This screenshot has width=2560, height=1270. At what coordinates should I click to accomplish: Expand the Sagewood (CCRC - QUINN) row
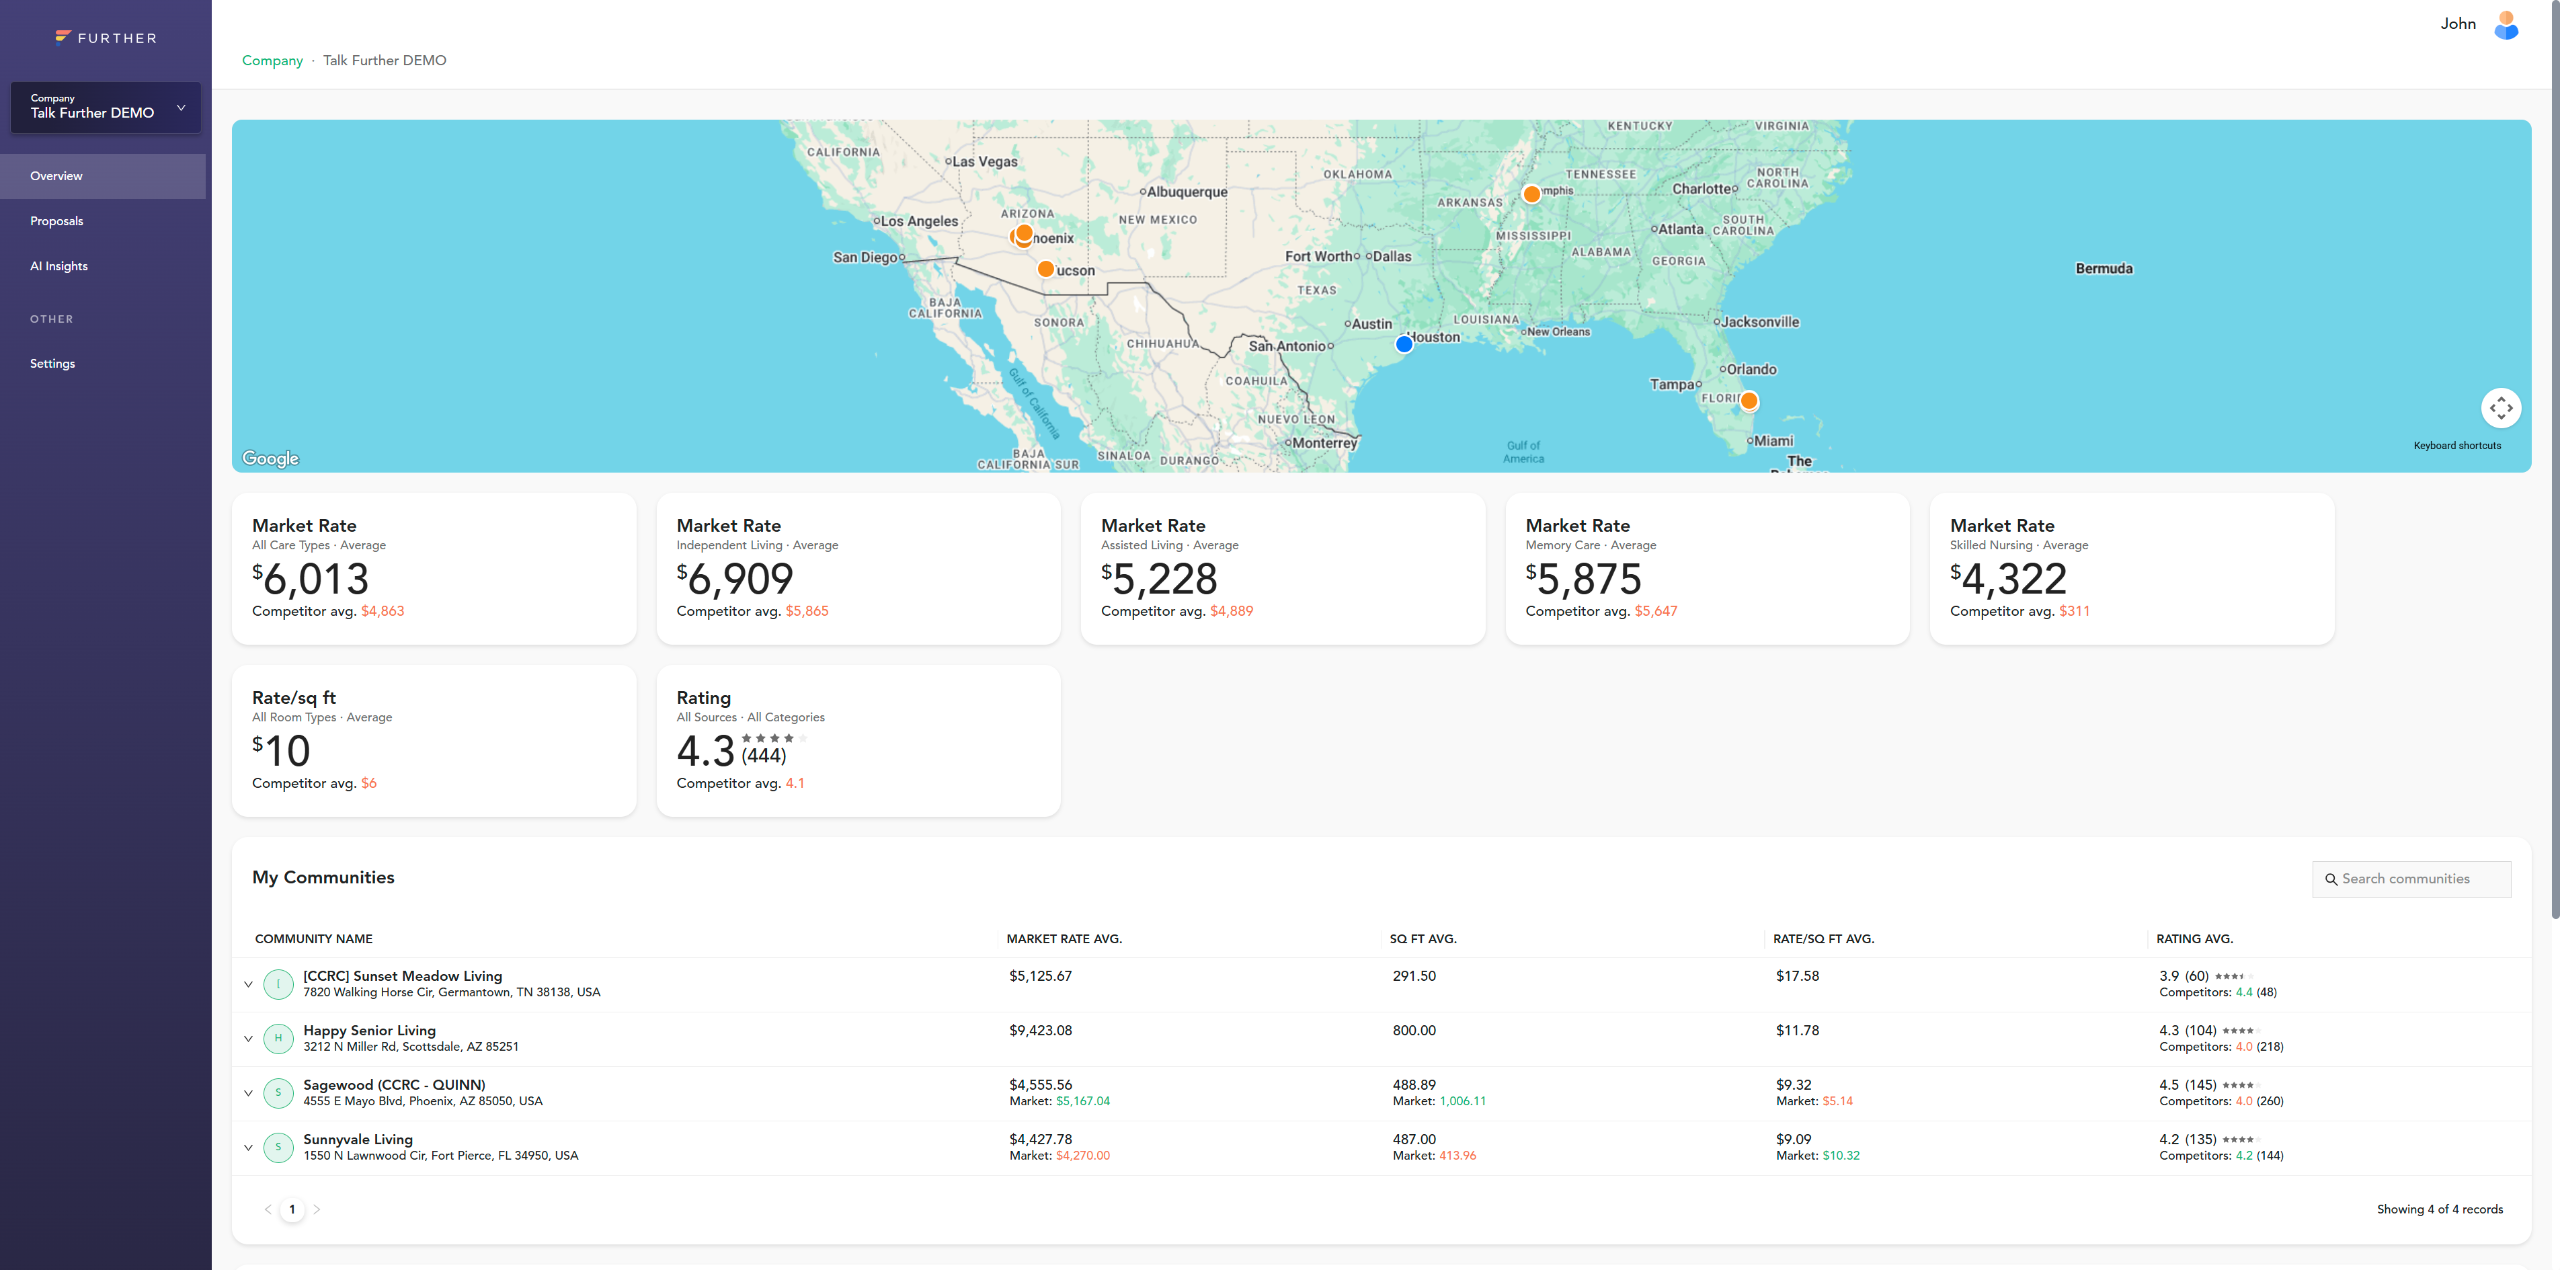(x=248, y=1093)
